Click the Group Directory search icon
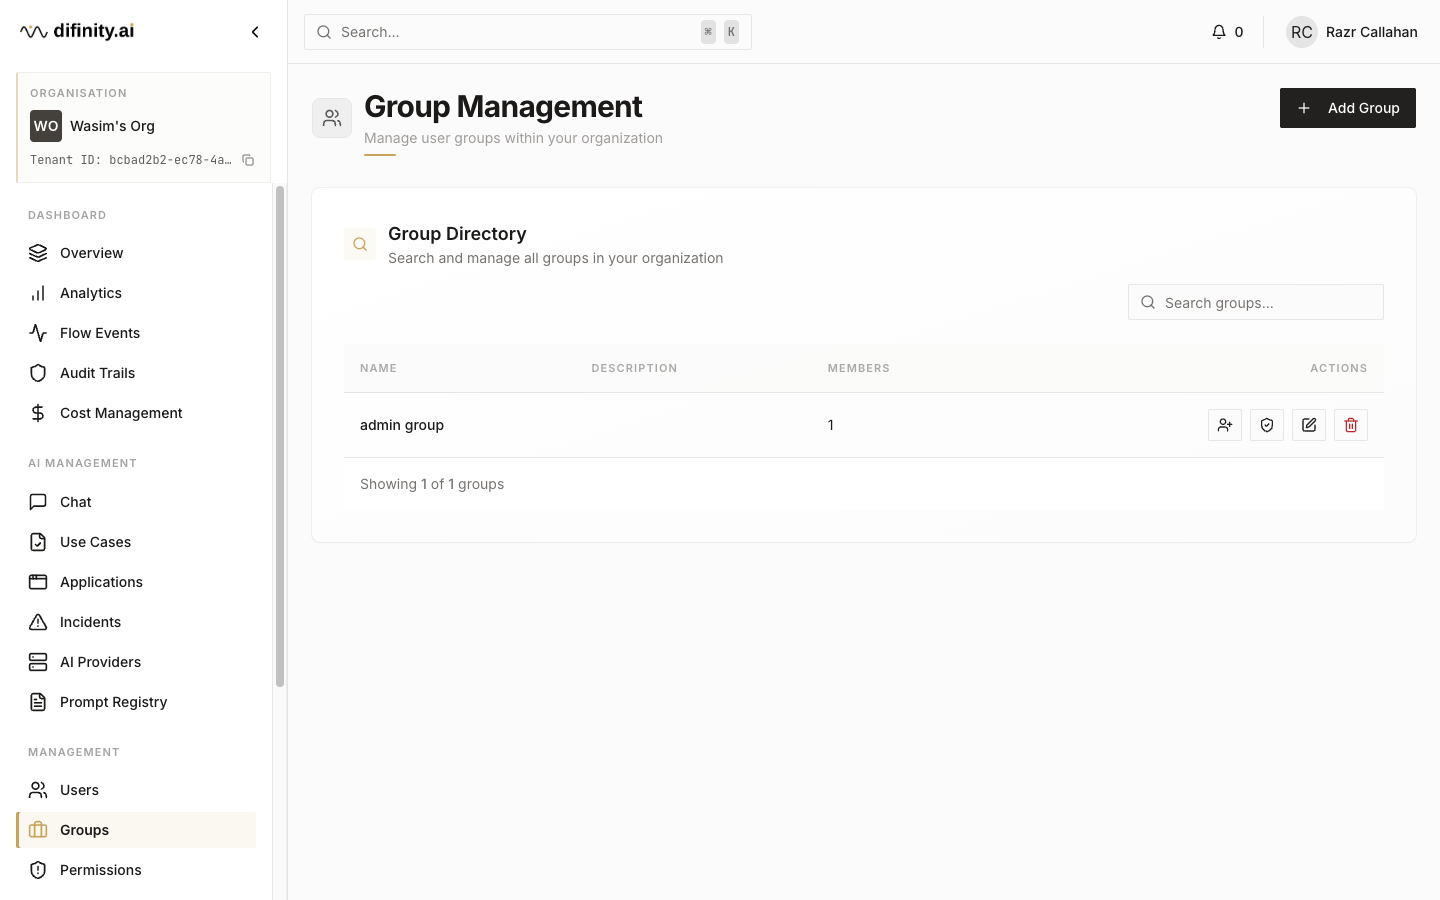This screenshot has height=900, width=1440. (360, 244)
